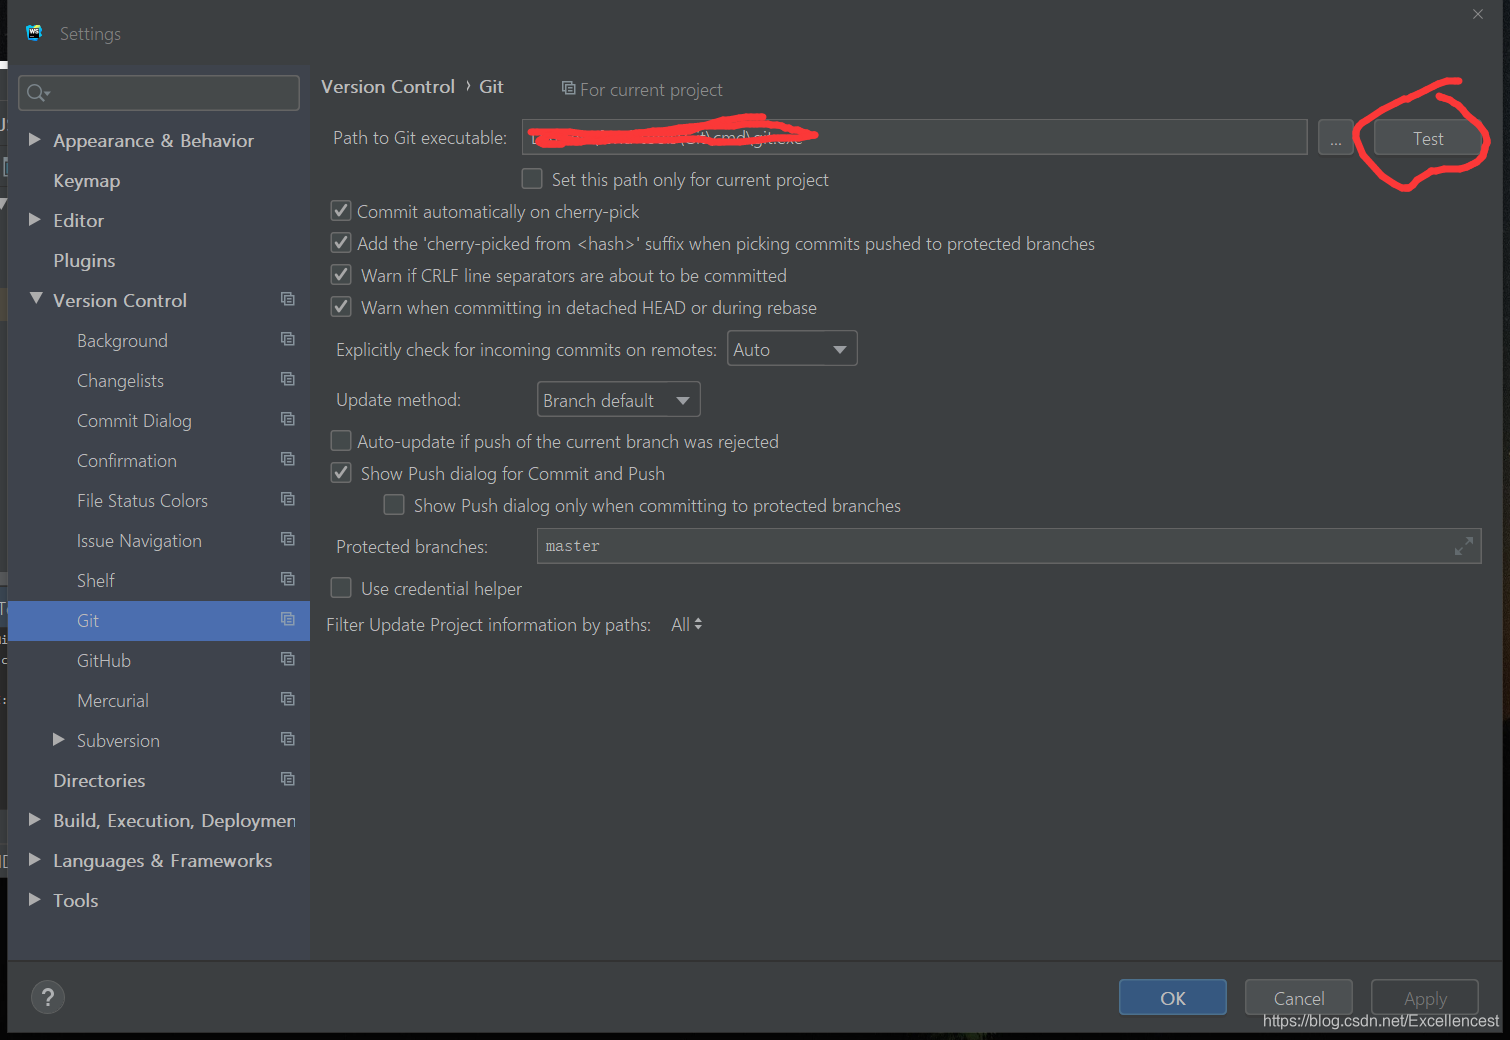Collapse the Version Control section
This screenshot has width=1510, height=1040.
click(x=36, y=299)
